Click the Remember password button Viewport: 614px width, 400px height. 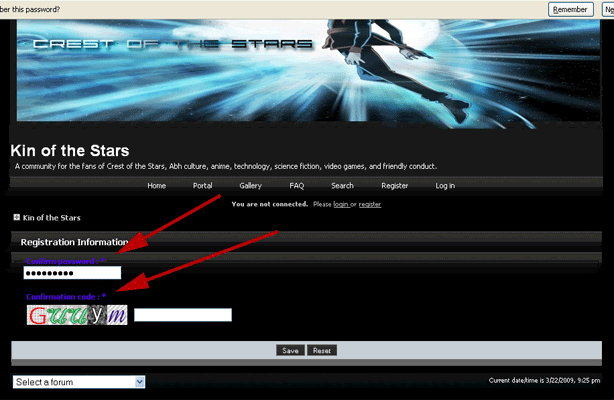571,9
